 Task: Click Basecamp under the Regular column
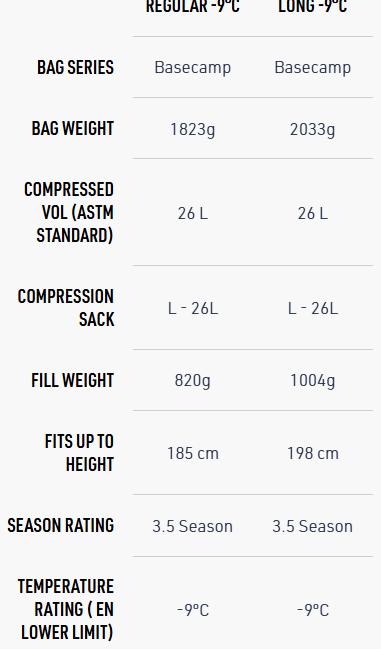(193, 67)
